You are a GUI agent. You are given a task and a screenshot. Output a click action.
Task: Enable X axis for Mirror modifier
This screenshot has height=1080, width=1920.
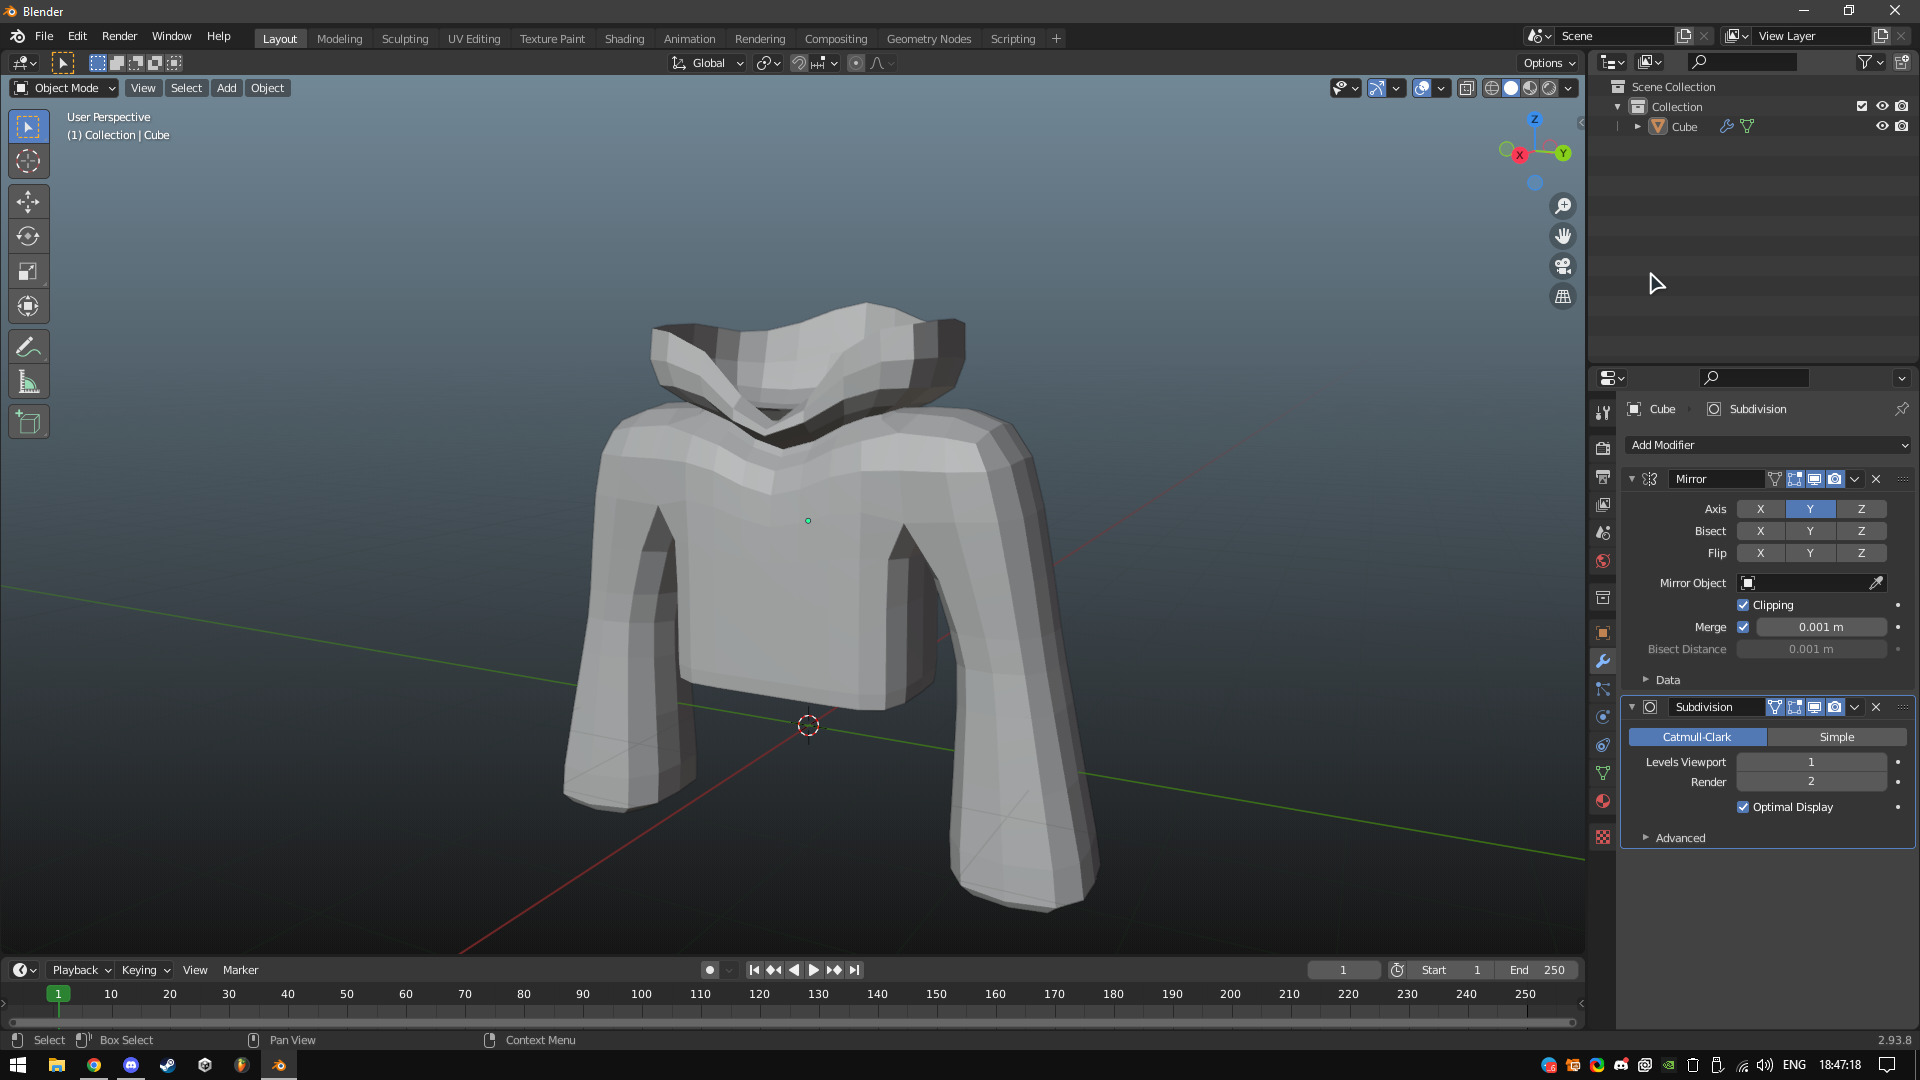(x=1760, y=509)
